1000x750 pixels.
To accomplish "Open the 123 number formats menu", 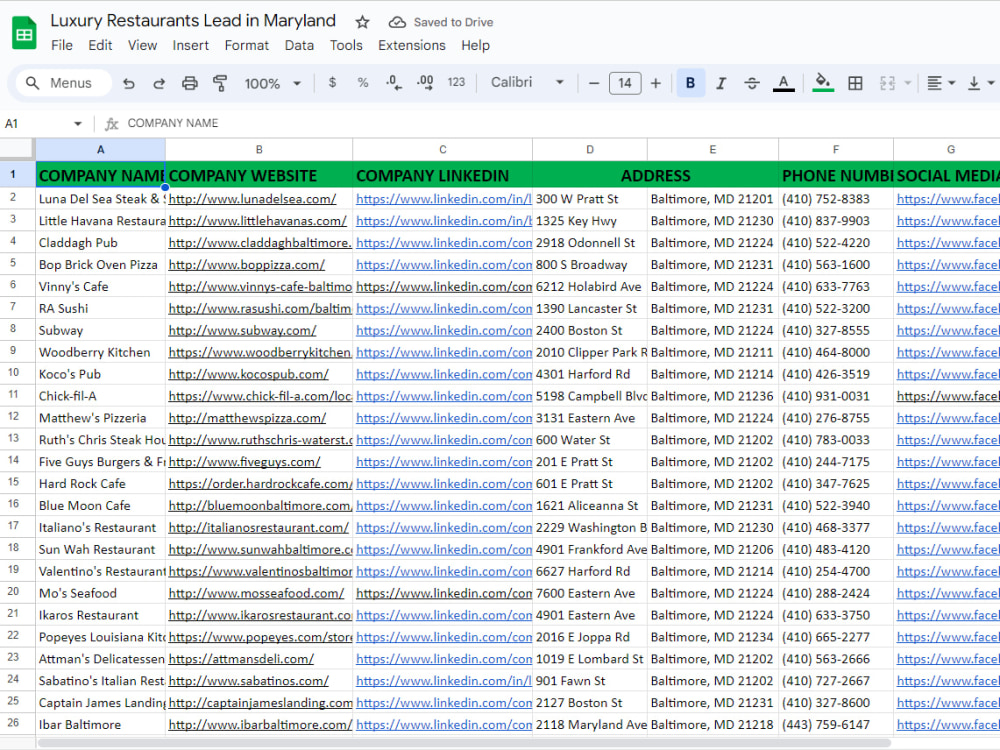I will point(456,82).
